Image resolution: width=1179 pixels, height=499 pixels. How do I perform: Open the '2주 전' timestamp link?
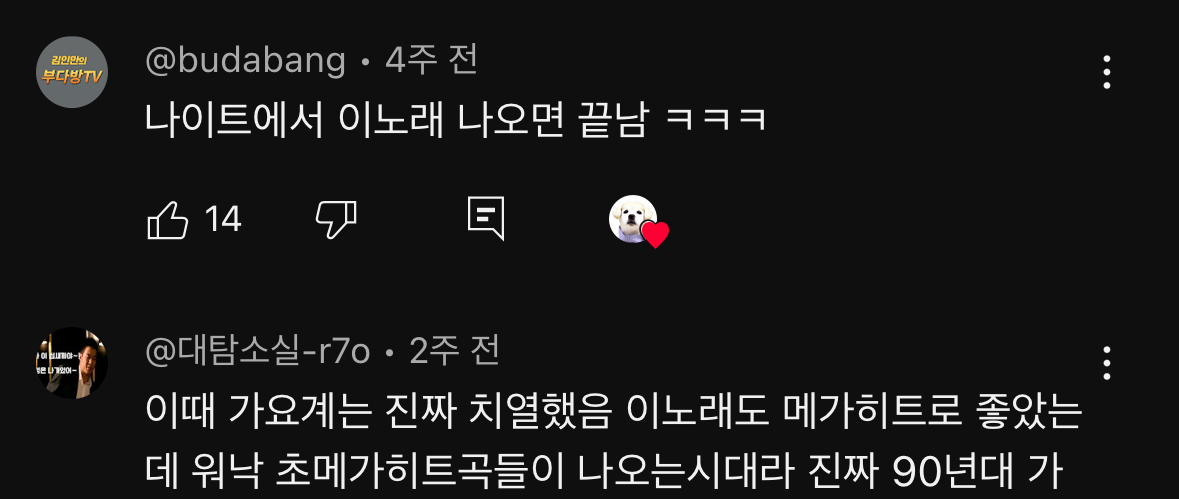coord(455,351)
